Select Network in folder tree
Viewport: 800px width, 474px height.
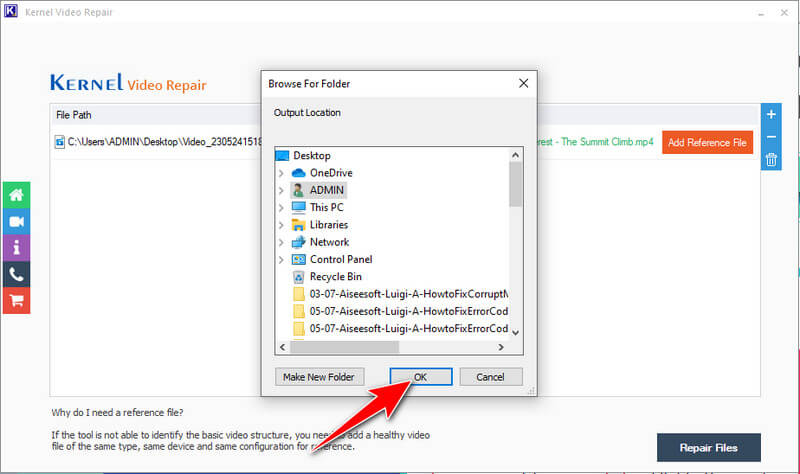tap(329, 242)
